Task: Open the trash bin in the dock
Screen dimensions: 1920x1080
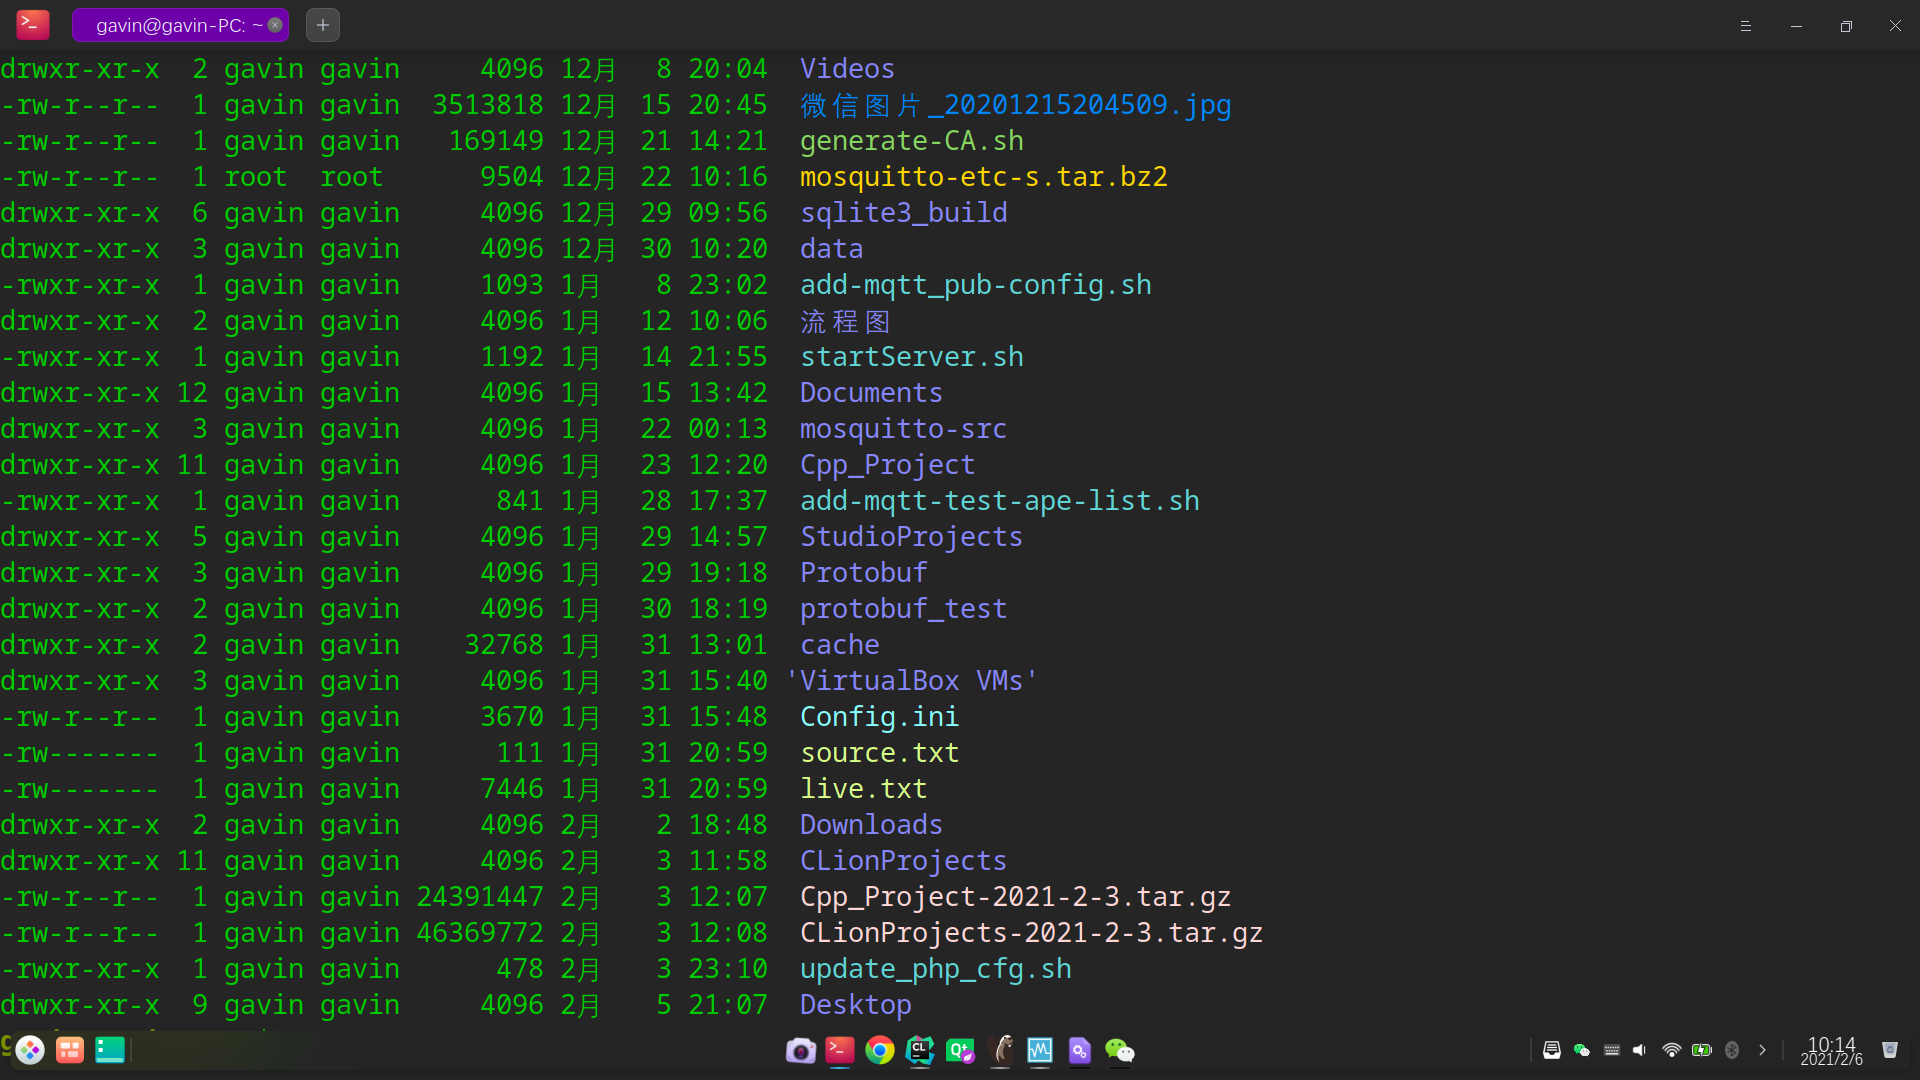Action: click(x=1889, y=1050)
